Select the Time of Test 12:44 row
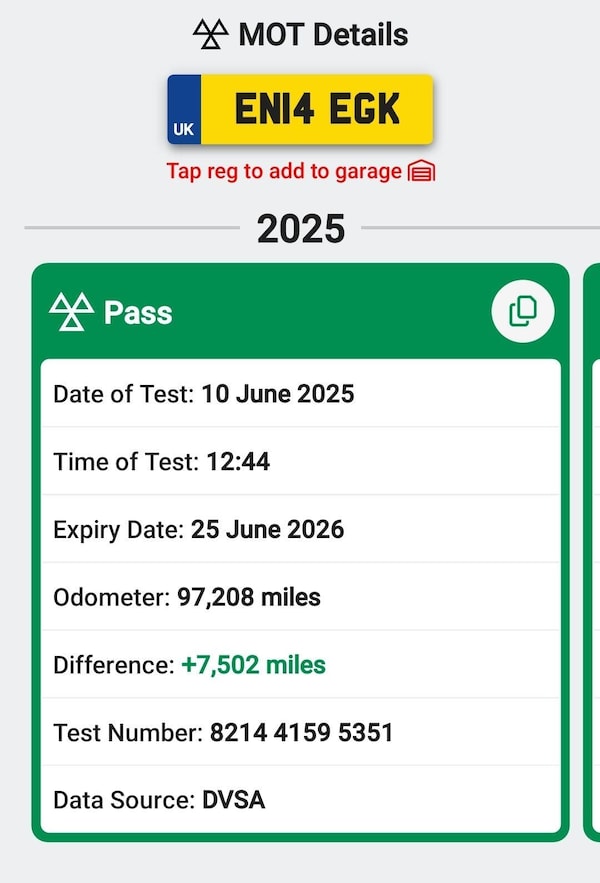The height and width of the screenshot is (883, 600). 300,461
